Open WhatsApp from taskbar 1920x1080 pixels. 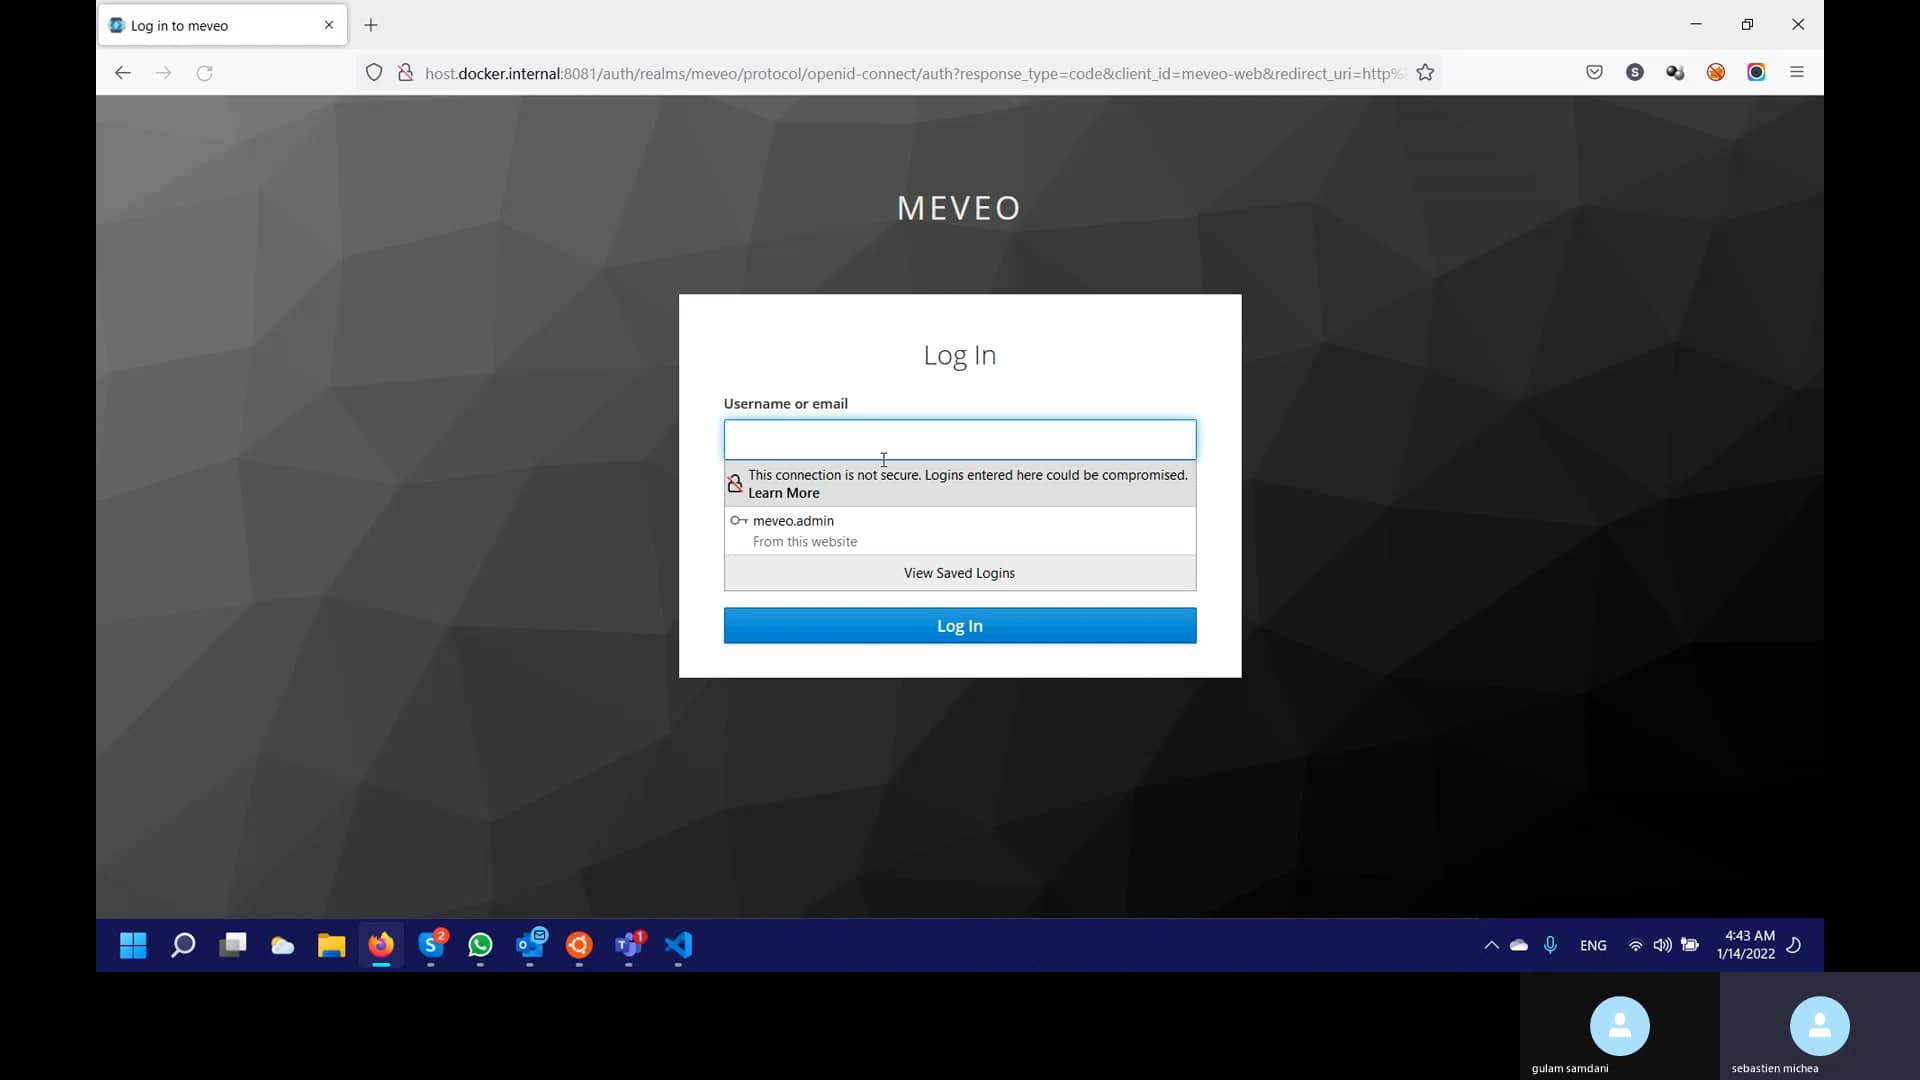point(480,945)
